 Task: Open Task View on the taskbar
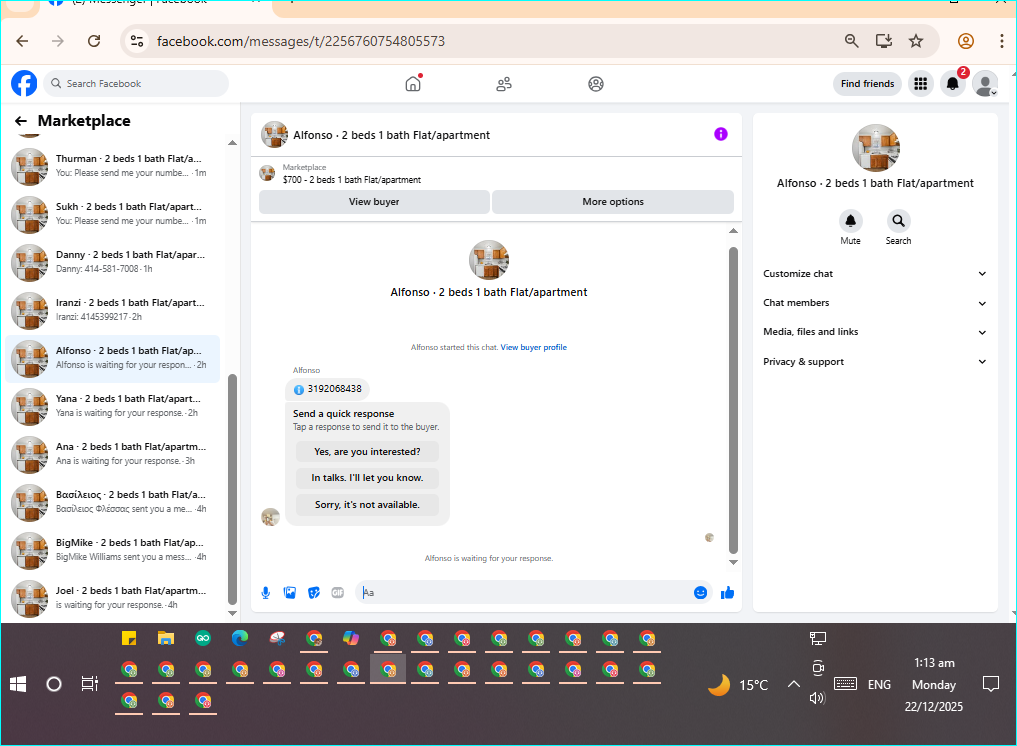coord(90,684)
